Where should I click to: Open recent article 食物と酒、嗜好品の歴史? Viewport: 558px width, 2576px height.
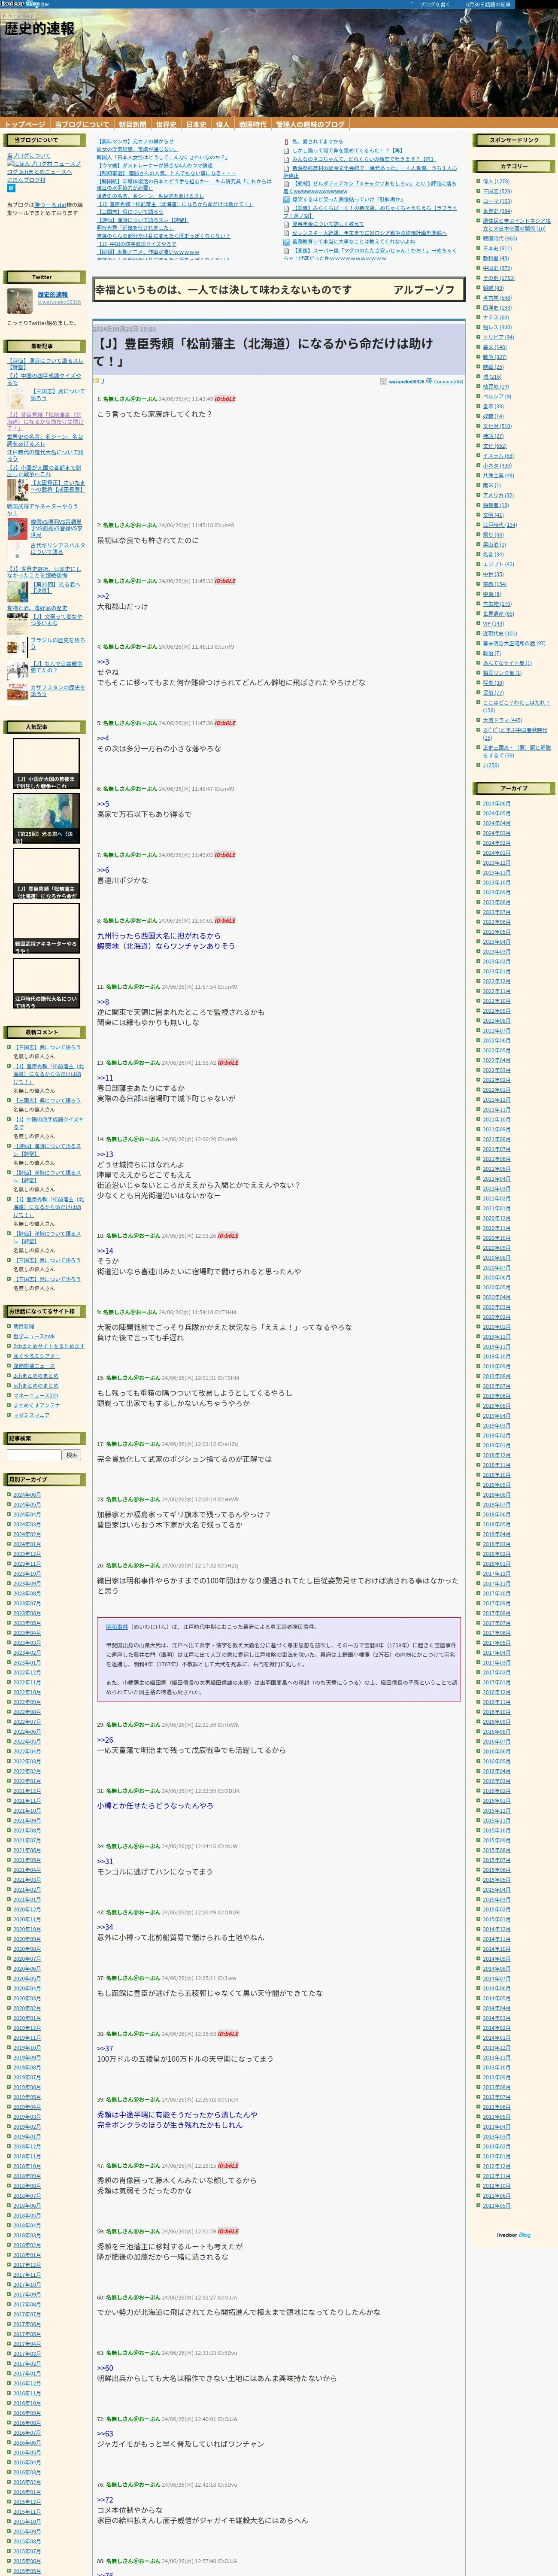(x=37, y=608)
